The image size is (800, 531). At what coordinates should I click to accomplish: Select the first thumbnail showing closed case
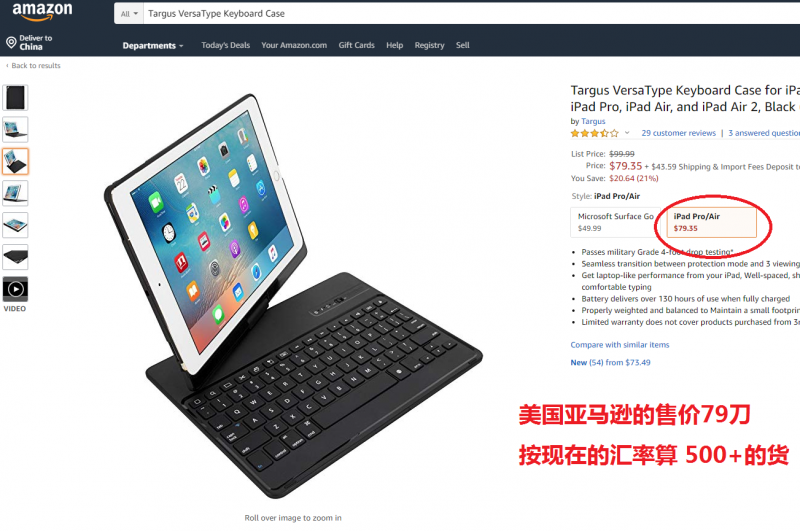tap(15, 97)
